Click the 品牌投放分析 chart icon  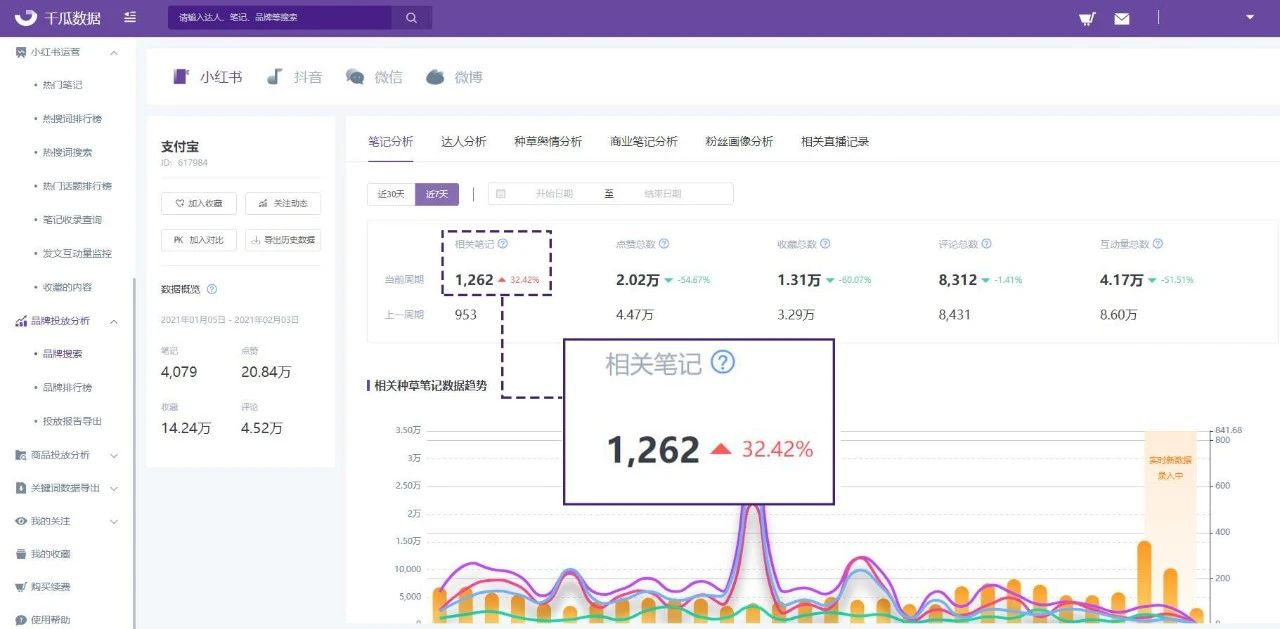point(21,321)
